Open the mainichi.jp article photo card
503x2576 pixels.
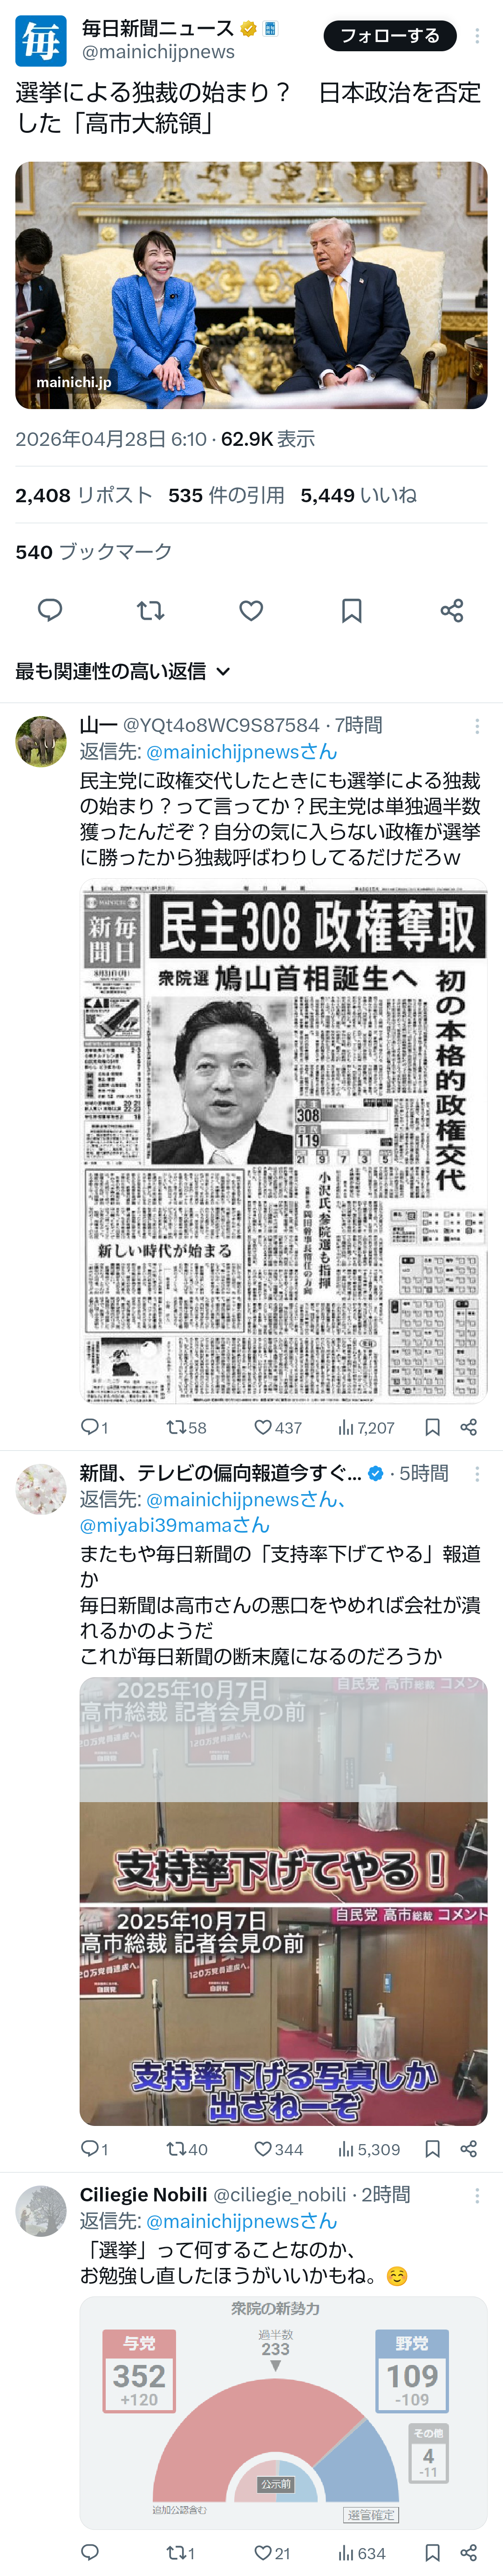coord(251,285)
